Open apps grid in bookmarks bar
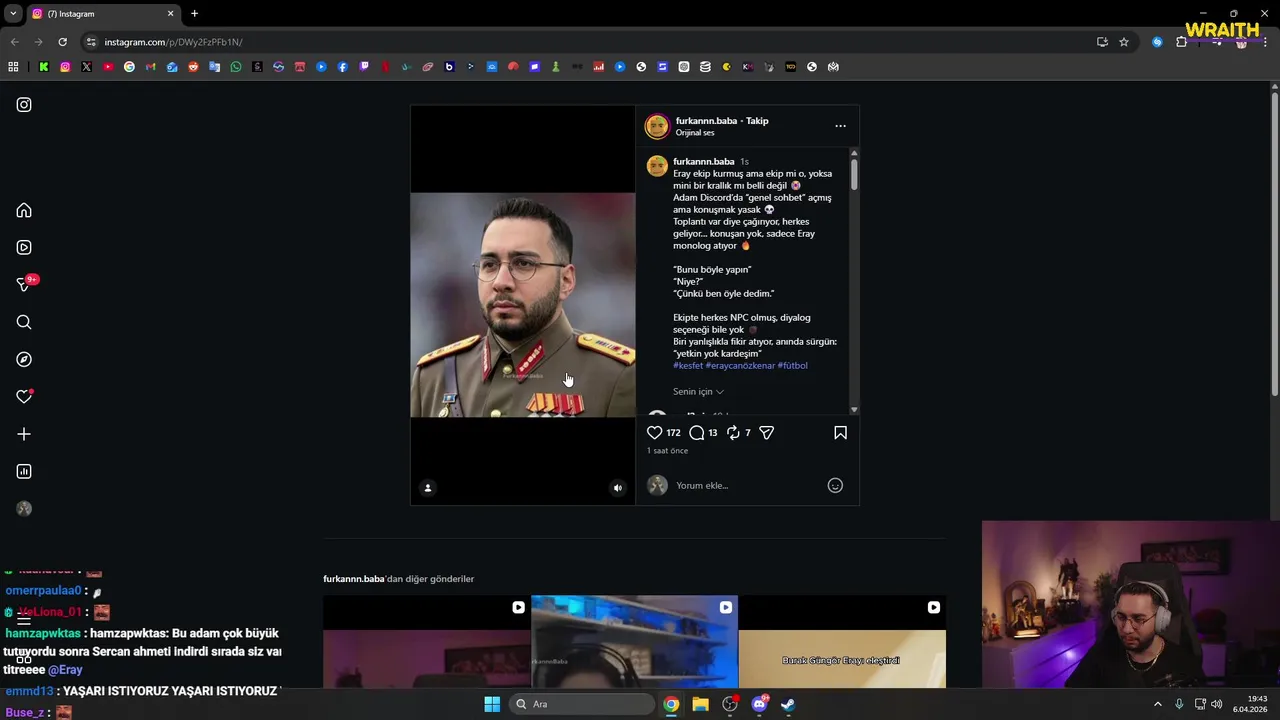The image size is (1280, 720). pyautogui.click(x=13, y=67)
